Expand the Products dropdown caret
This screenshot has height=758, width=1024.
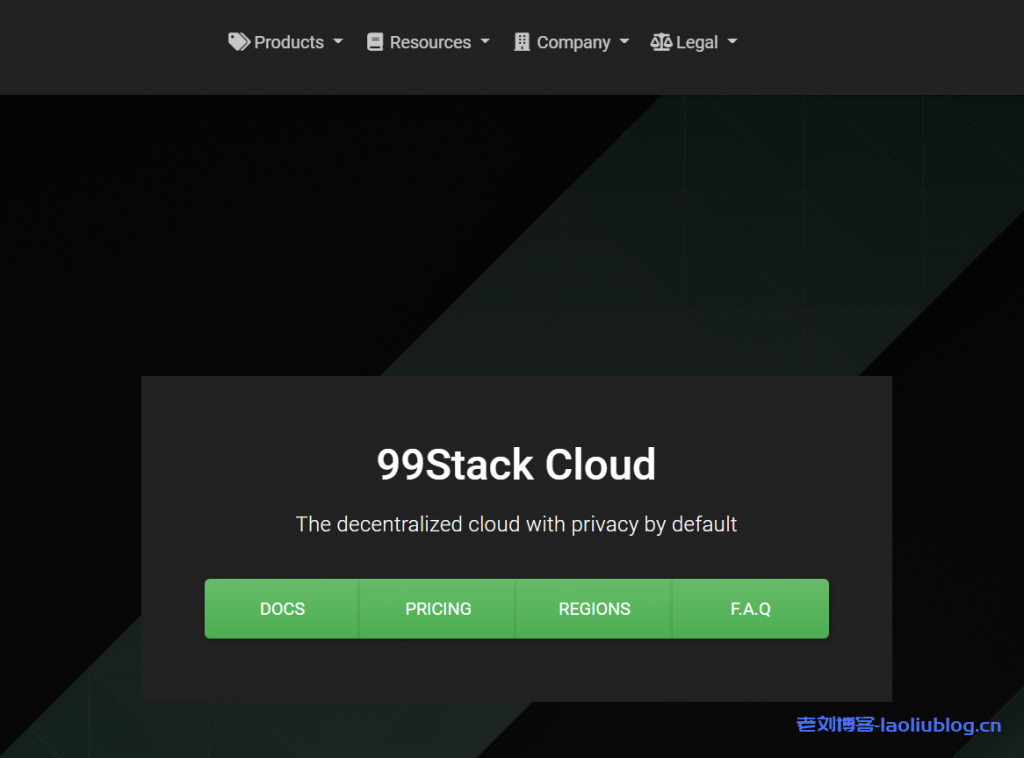tap(338, 42)
